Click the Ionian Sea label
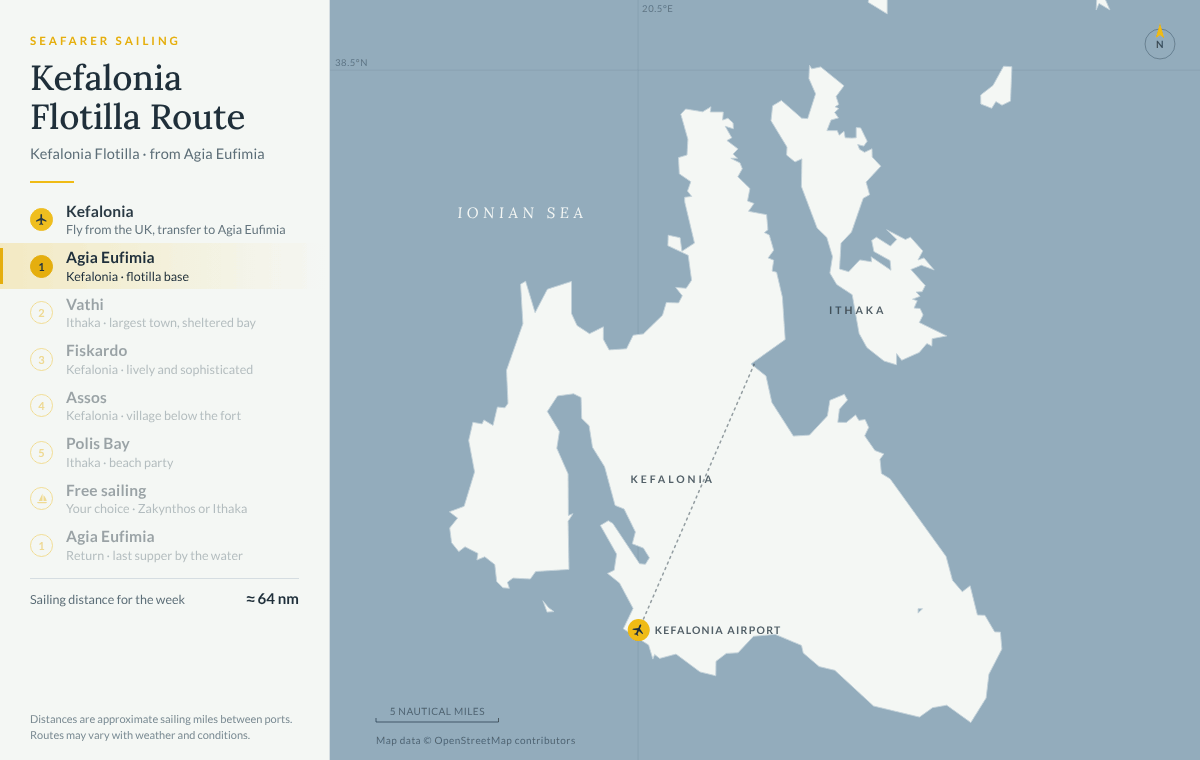Viewport: 1200px width, 760px height. click(521, 213)
